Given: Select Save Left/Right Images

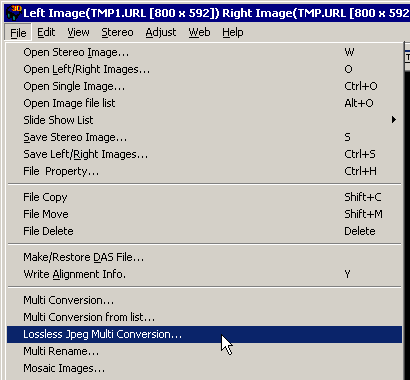Looking at the screenshot, I should [x=204, y=154].
